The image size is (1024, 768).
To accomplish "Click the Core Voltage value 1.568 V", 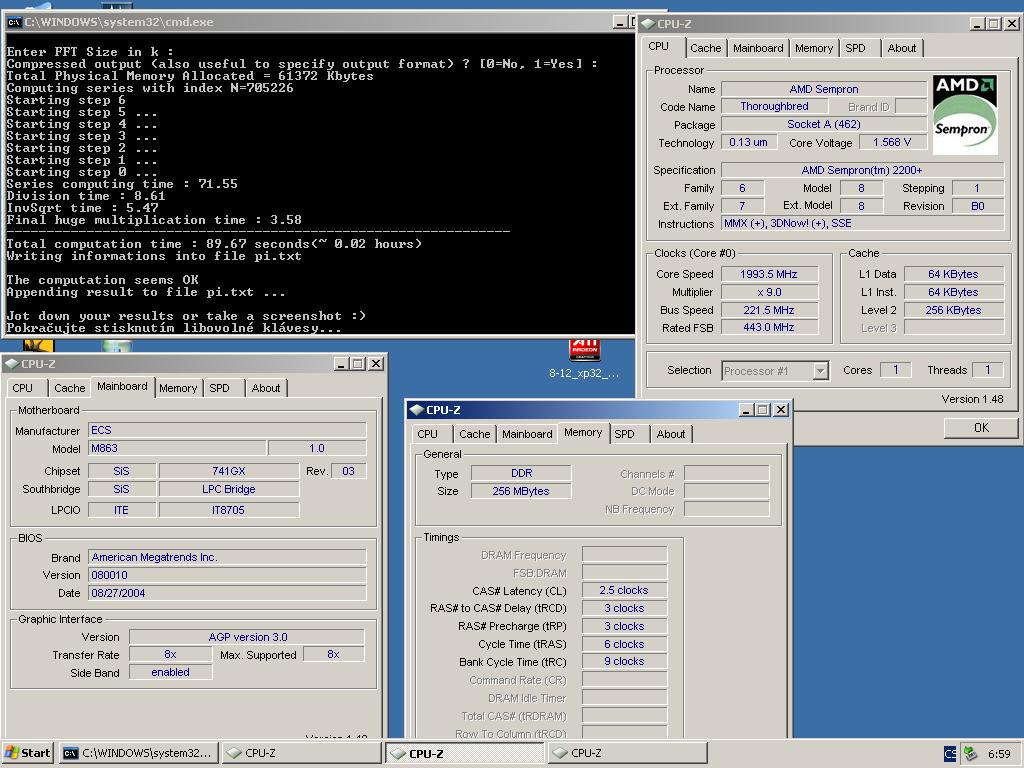I will [x=891, y=142].
